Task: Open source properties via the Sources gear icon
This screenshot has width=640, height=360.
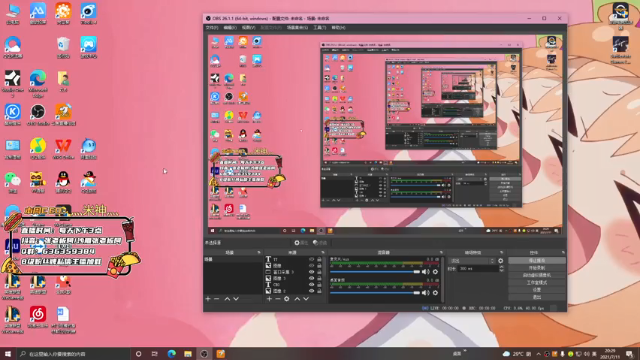Action: click(x=287, y=299)
